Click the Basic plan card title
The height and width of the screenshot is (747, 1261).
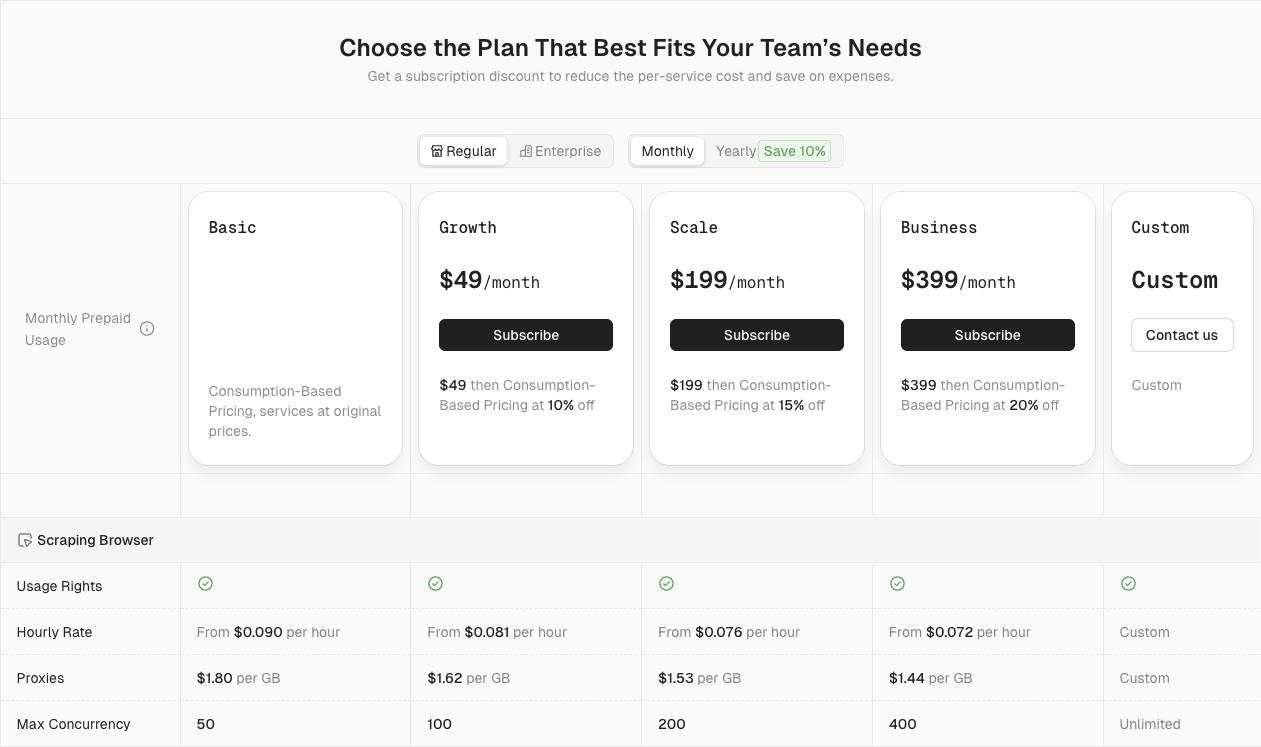[x=232, y=228]
